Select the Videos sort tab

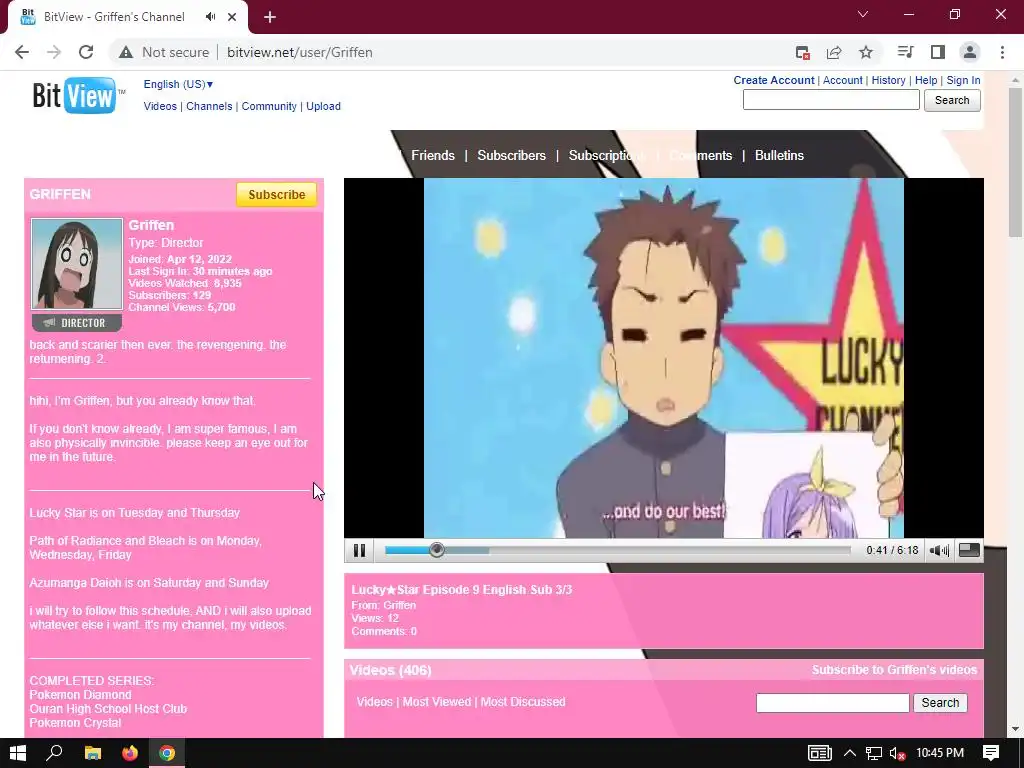(374, 701)
